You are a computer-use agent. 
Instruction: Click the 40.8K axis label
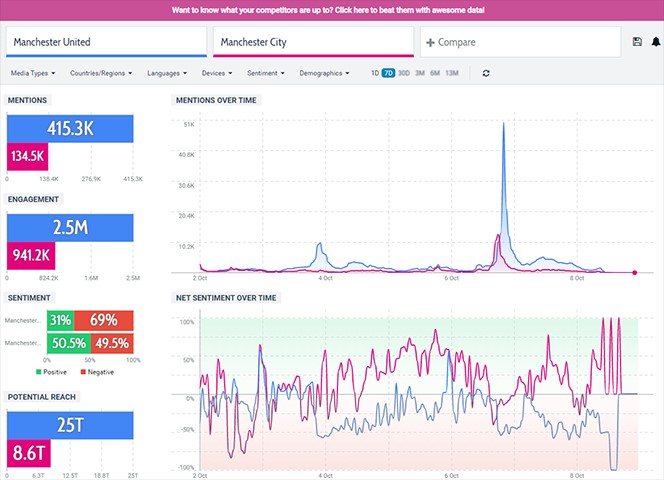point(186,155)
